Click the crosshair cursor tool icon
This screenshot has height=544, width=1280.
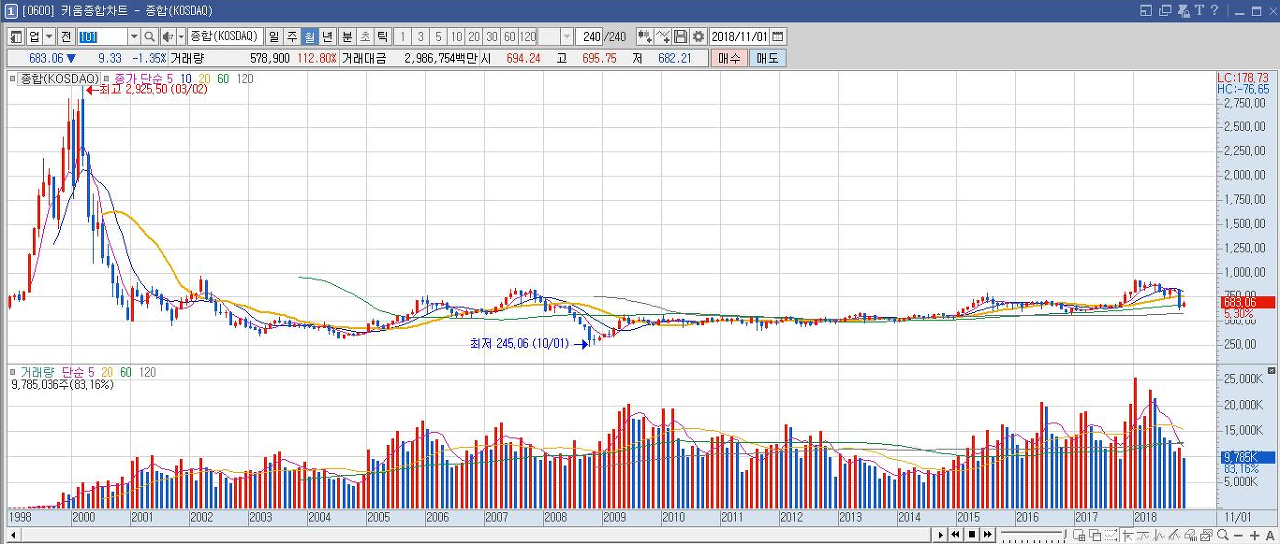(x=1127, y=535)
